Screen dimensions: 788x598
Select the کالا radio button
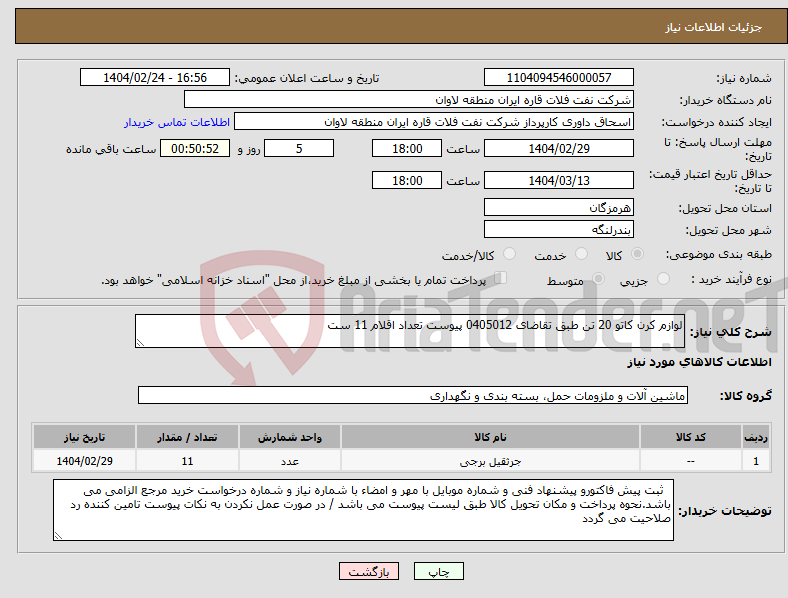pyautogui.click(x=637, y=254)
